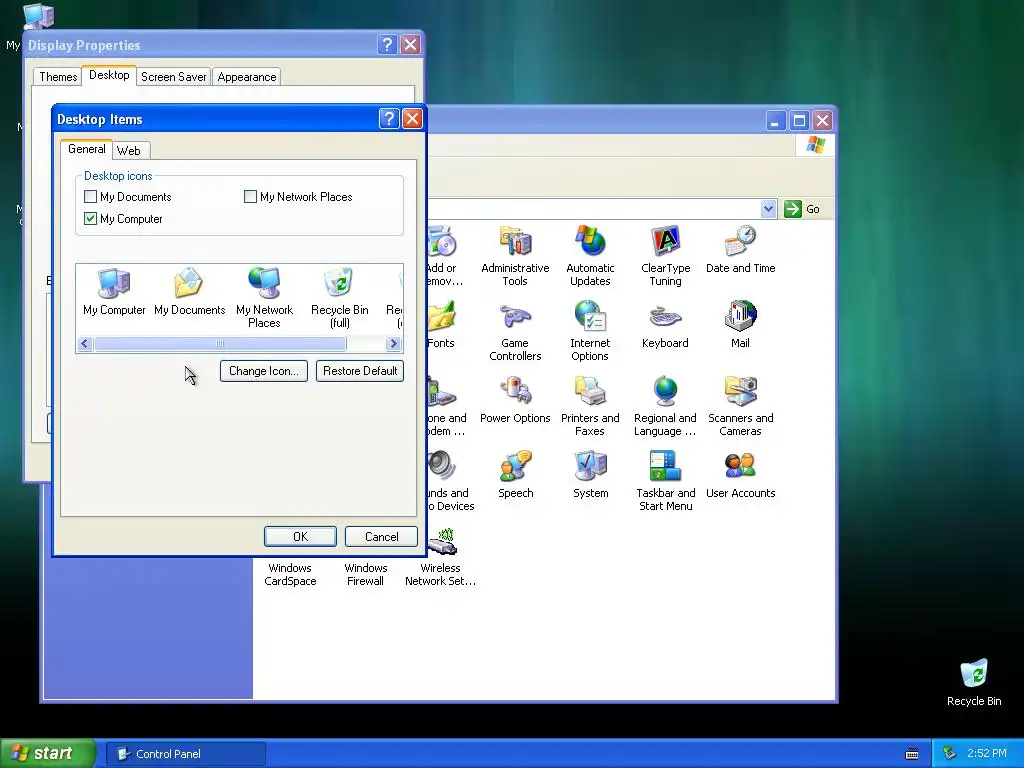Open System applet
1024x768 pixels.
(590, 475)
